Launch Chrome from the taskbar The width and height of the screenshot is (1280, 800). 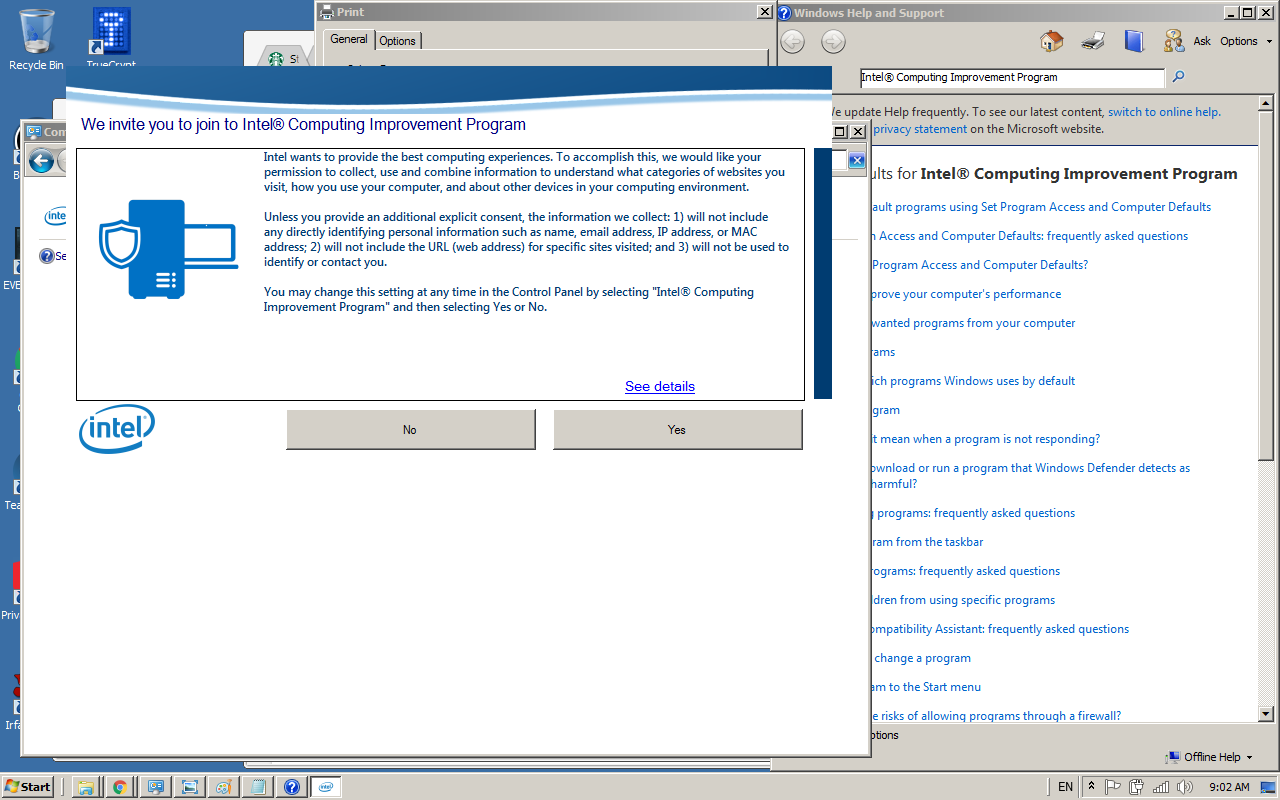[119, 787]
